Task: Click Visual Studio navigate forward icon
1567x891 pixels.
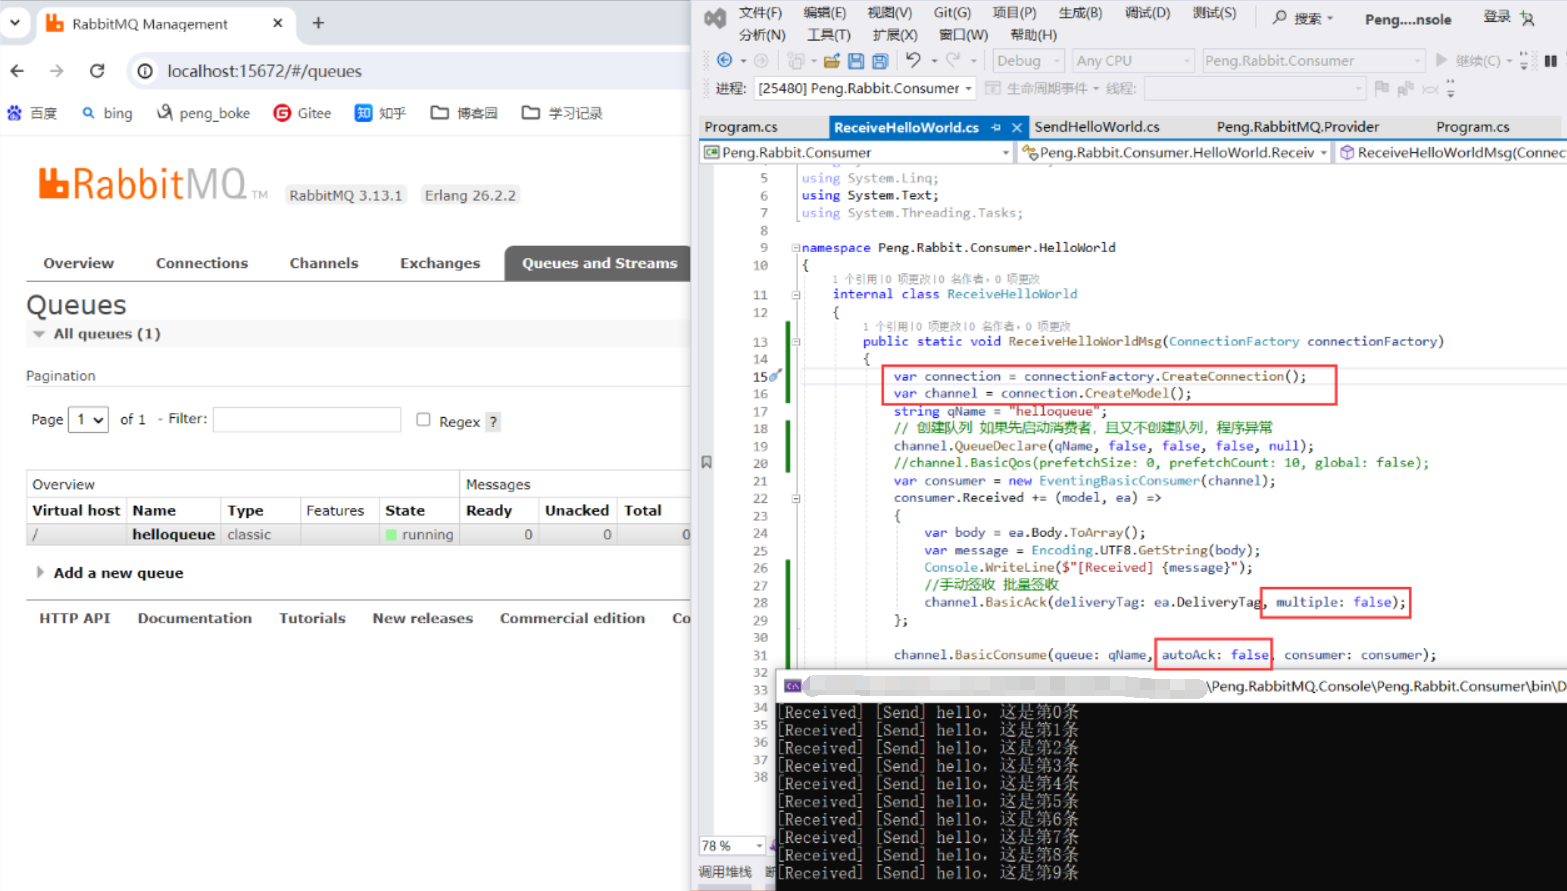Action: tap(761, 60)
